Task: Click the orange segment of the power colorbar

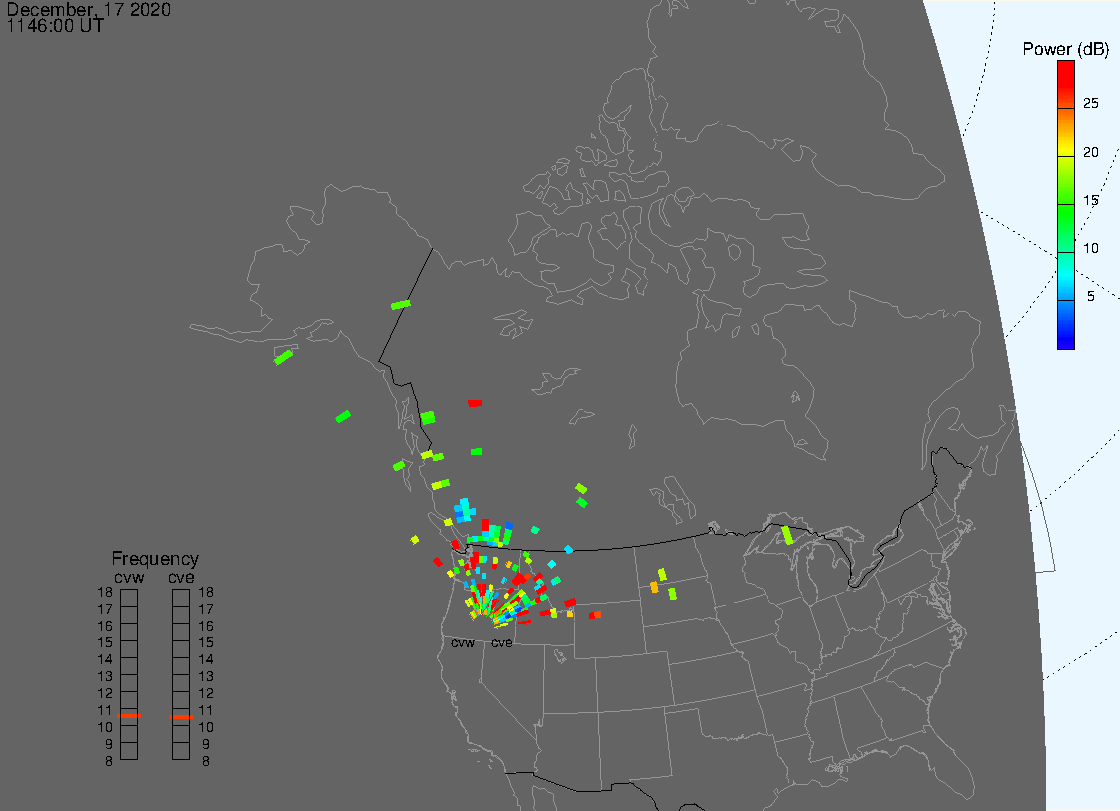Action: tap(1066, 132)
